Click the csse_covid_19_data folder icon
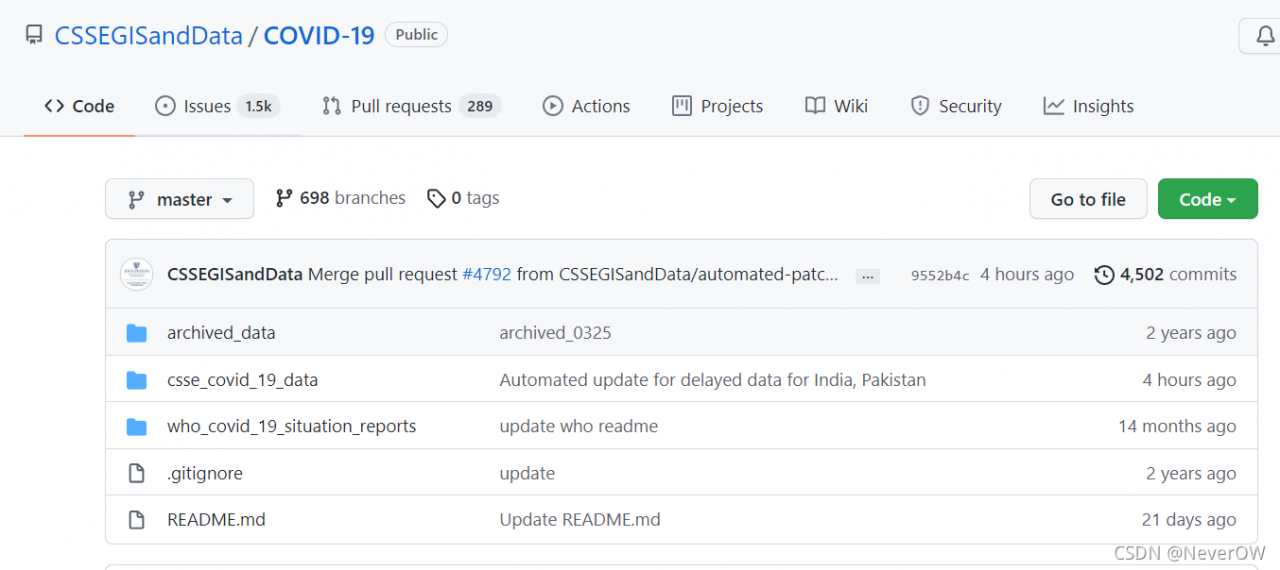 137,380
